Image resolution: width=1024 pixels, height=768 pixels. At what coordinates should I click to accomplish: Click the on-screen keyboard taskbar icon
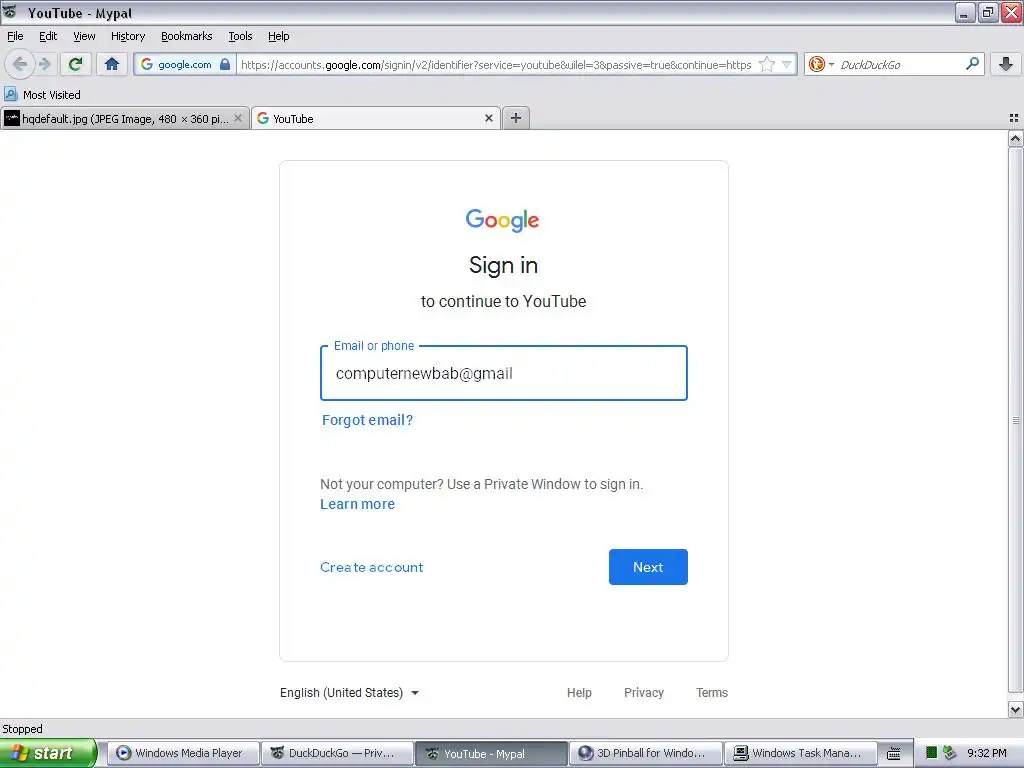[893, 754]
